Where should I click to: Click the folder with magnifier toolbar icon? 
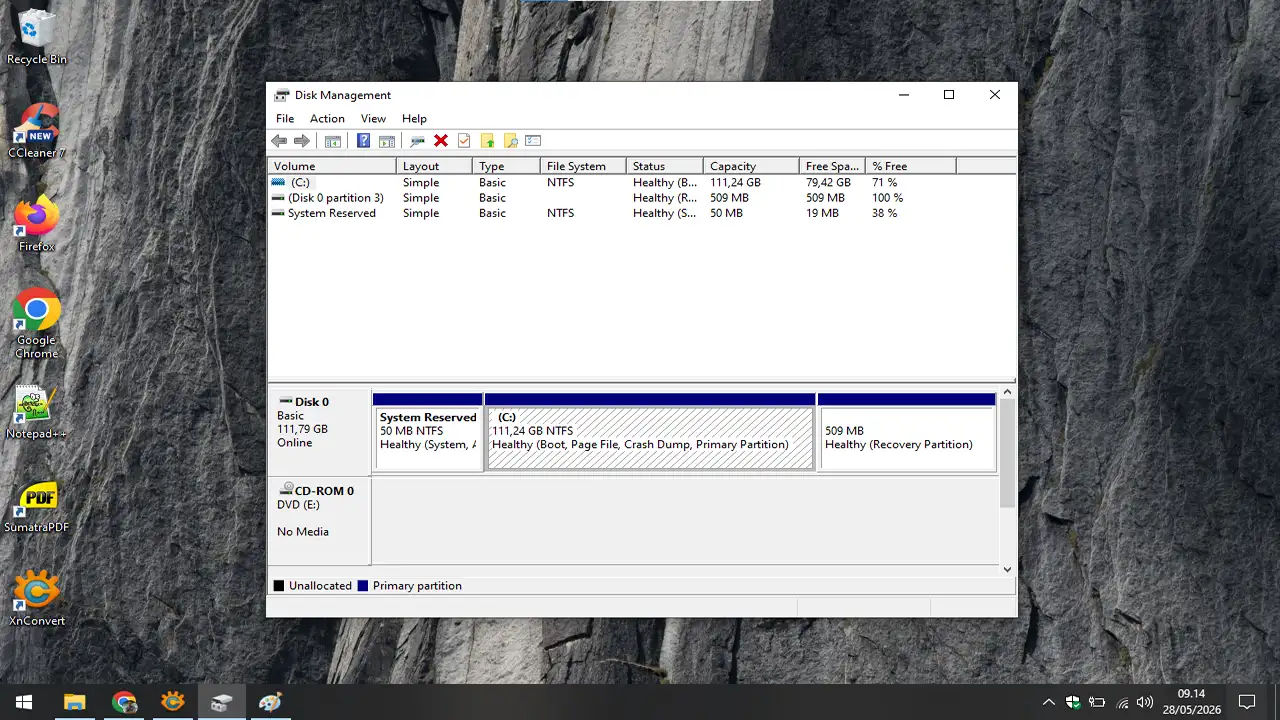(510, 141)
